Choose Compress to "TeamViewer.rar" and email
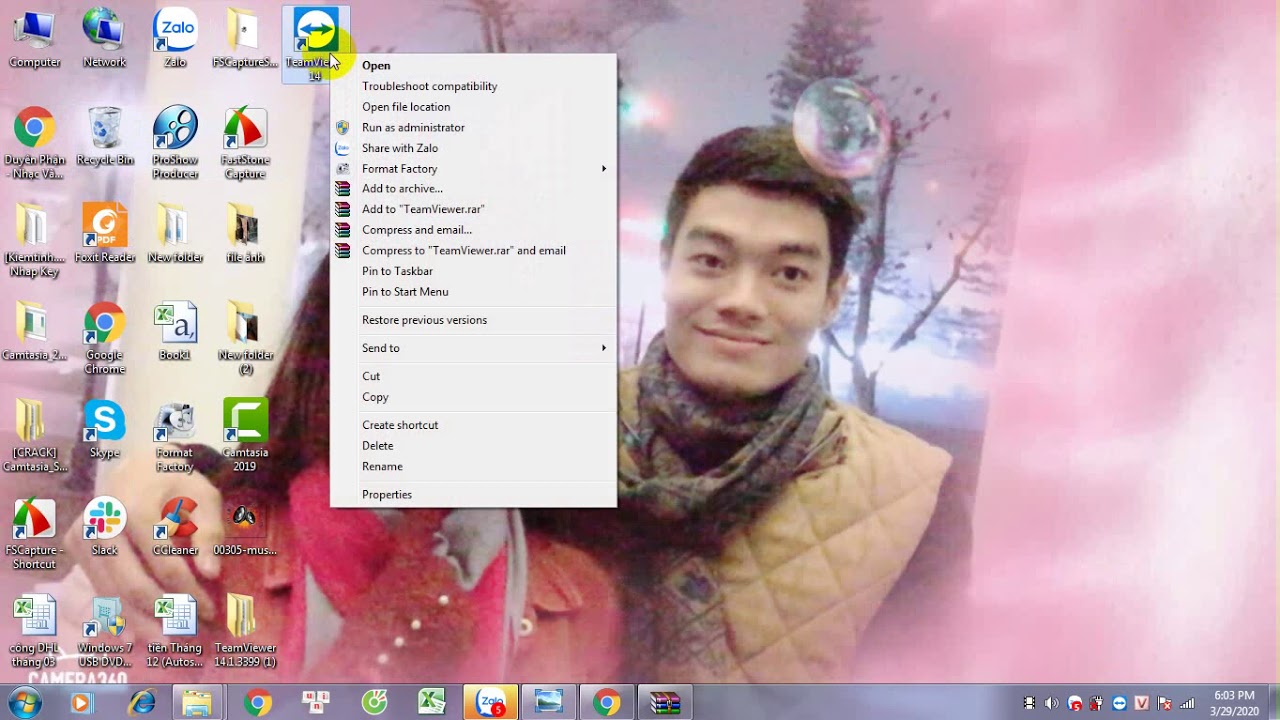 [473, 250]
